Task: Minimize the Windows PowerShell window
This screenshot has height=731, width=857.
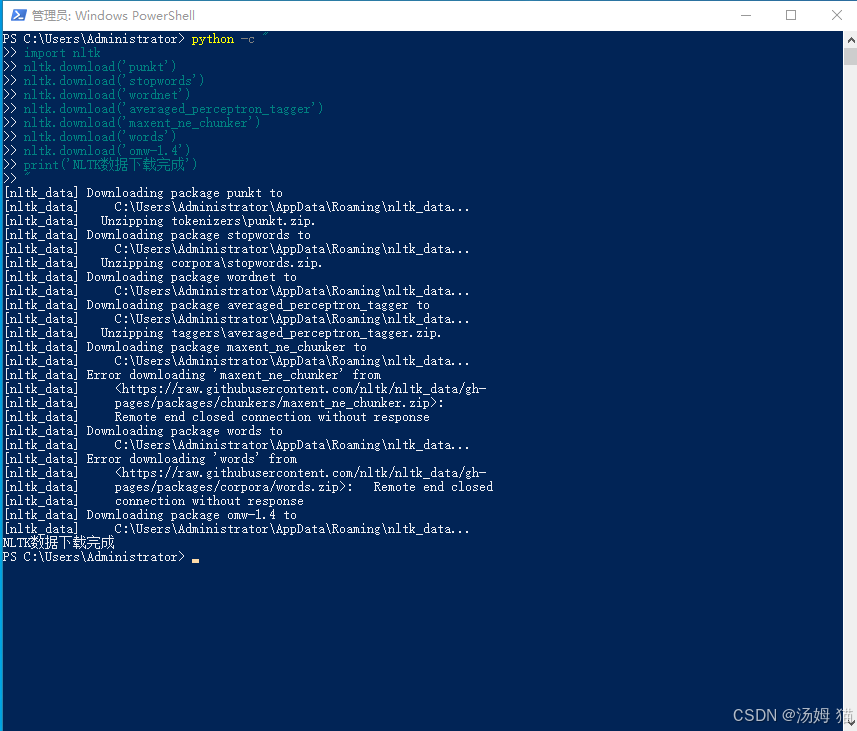Action: click(x=746, y=15)
